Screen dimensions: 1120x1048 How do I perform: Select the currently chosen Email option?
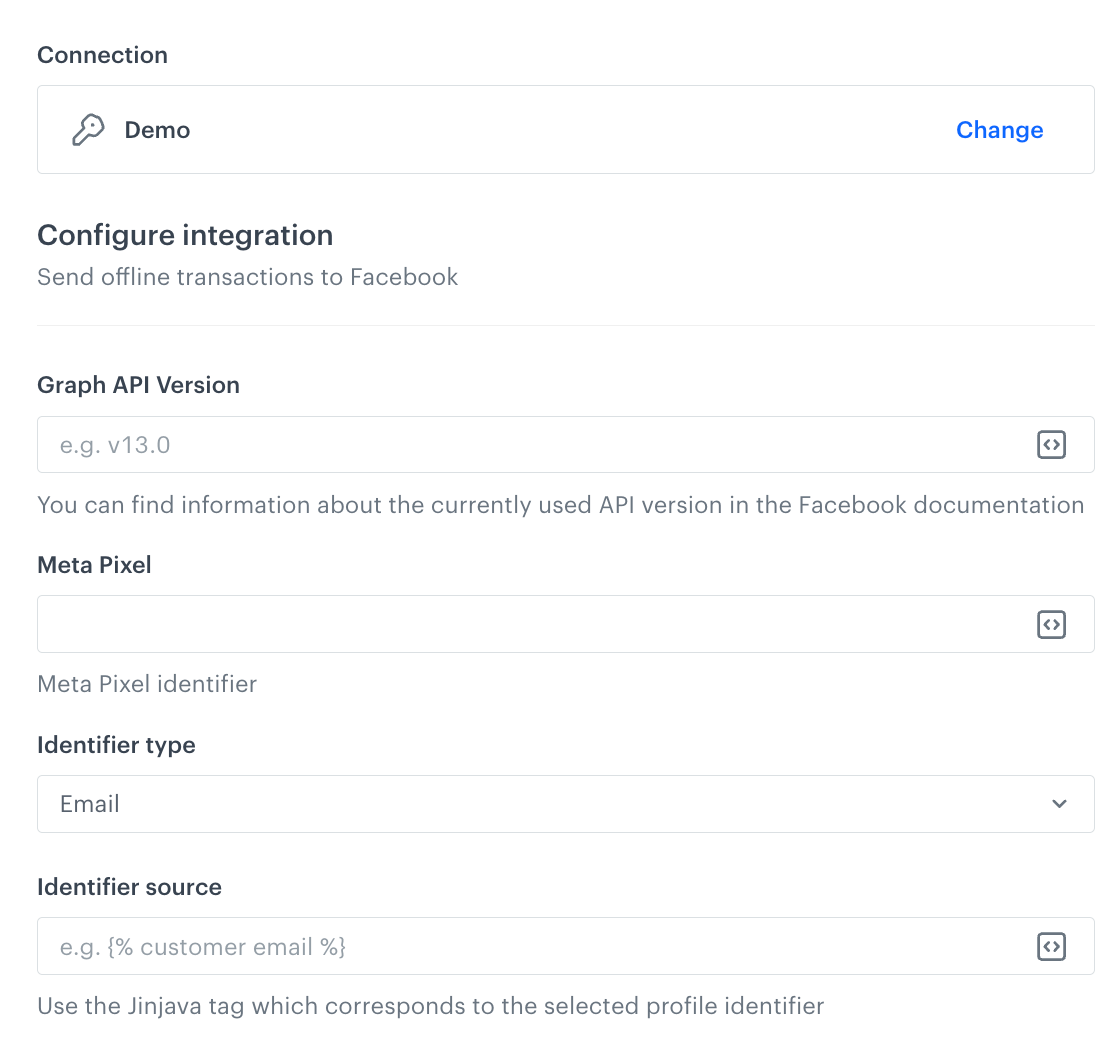point(90,804)
